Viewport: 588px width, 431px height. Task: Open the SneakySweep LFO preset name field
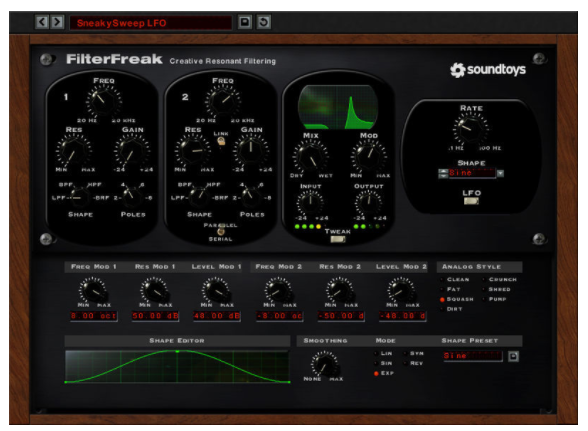pos(150,23)
